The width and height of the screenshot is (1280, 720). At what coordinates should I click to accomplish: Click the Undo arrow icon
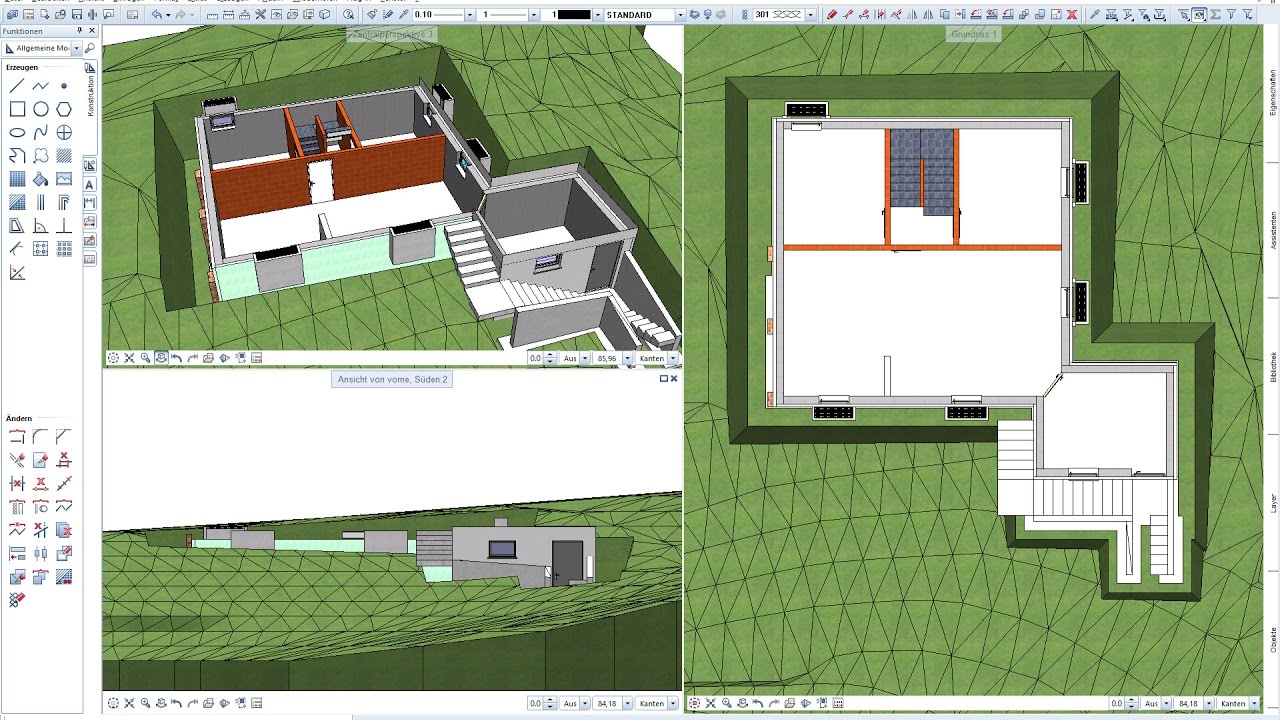coord(157,14)
